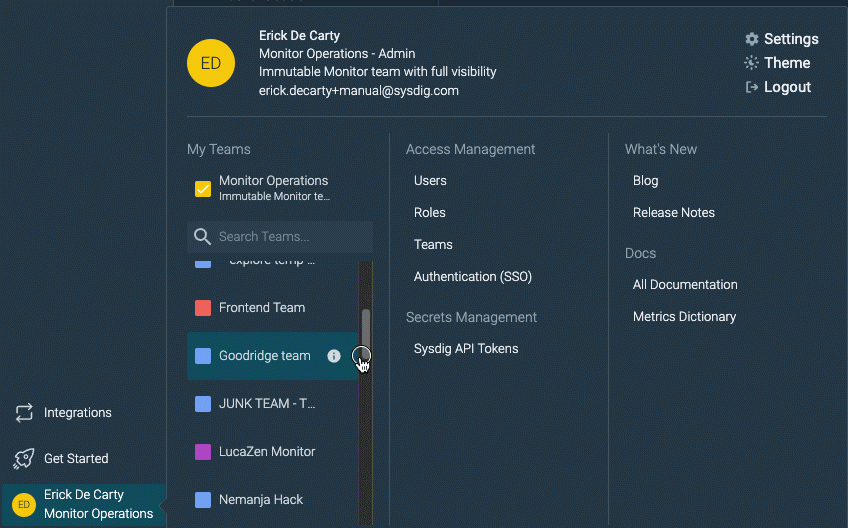The width and height of the screenshot is (848, 528).
Task: Click the large yellow ED profile avatar
Action: tap(211, 63)
